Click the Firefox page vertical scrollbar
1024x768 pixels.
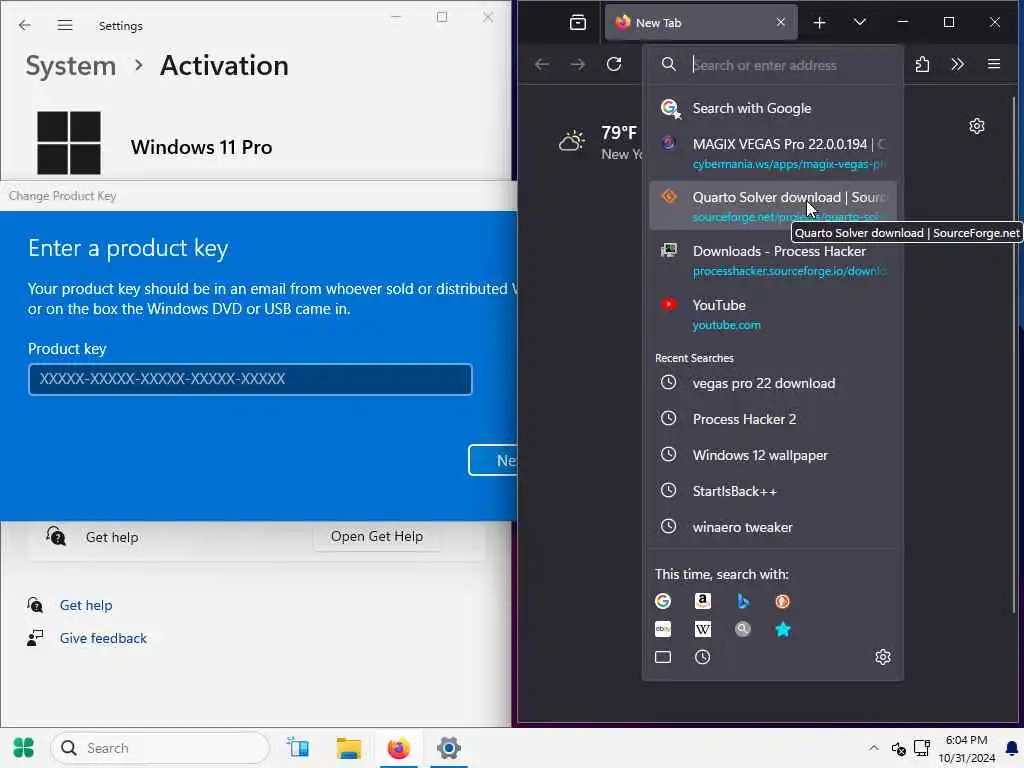click(x=1014, y=353)
